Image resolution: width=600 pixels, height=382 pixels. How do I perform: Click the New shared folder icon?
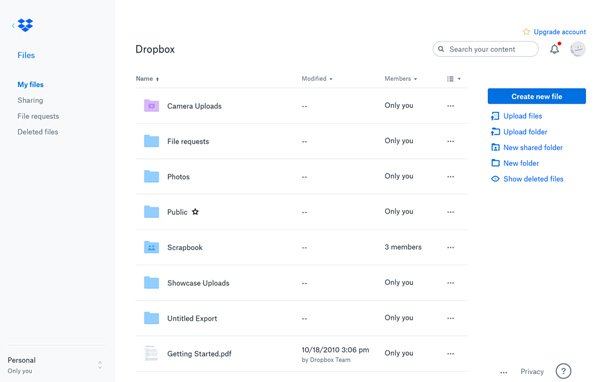(x=495, y=147)
